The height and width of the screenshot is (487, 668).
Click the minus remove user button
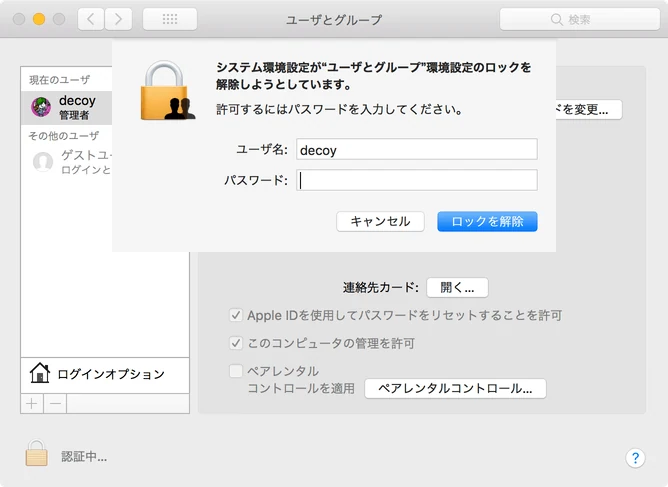[55, 403]
